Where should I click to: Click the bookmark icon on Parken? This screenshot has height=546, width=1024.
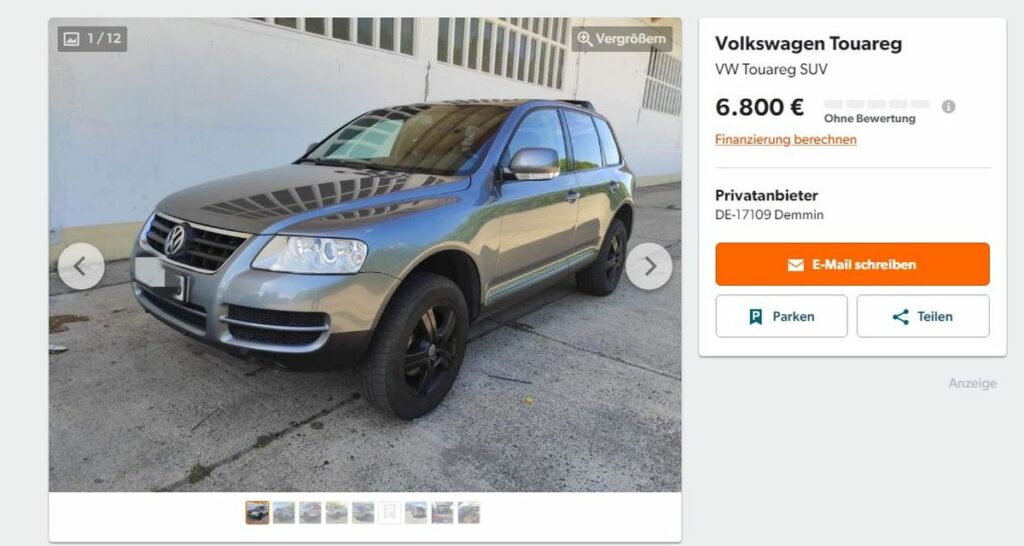point(756,317)
